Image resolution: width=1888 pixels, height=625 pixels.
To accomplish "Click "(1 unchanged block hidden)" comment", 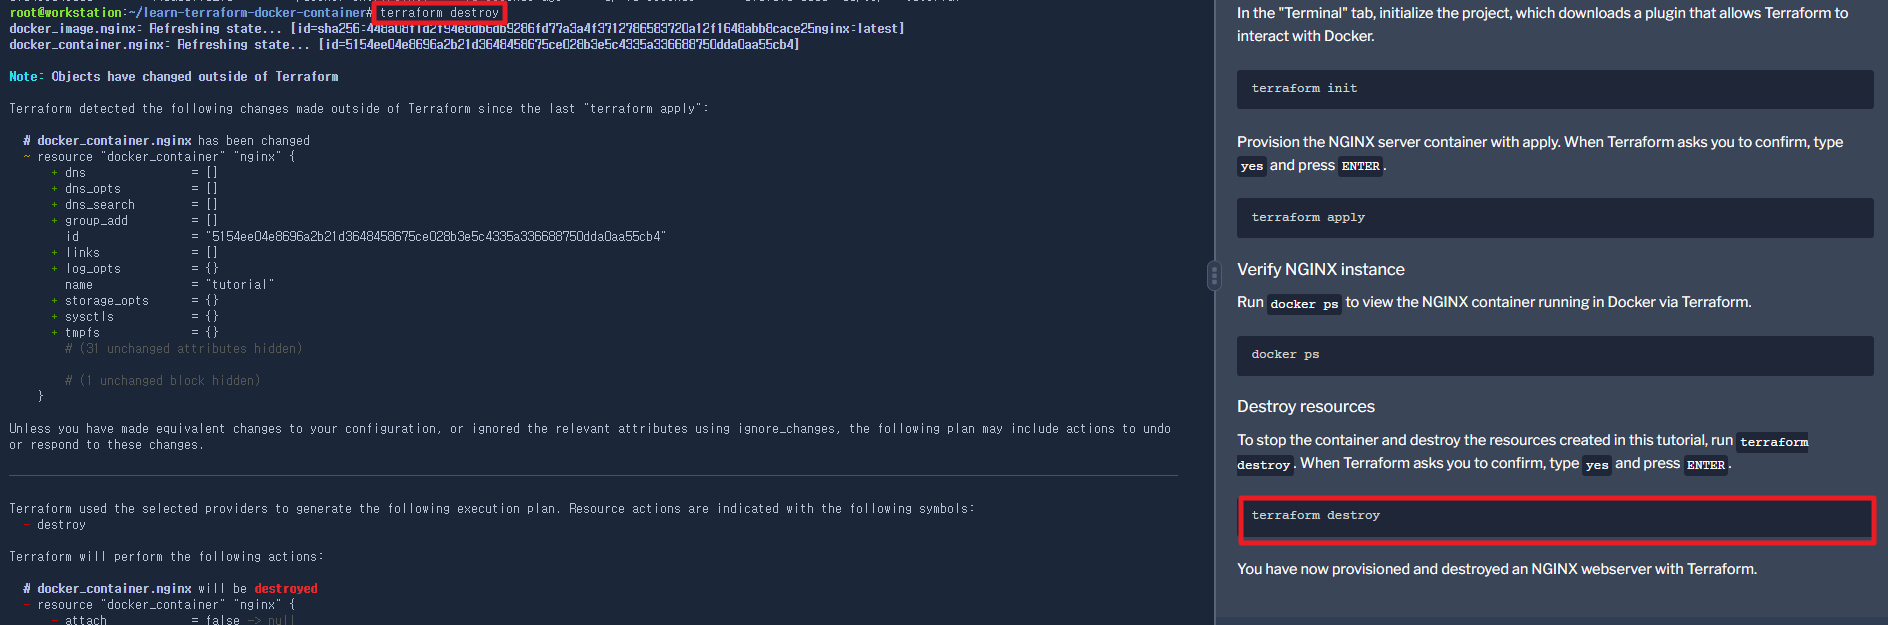I will tap(162, 381).
